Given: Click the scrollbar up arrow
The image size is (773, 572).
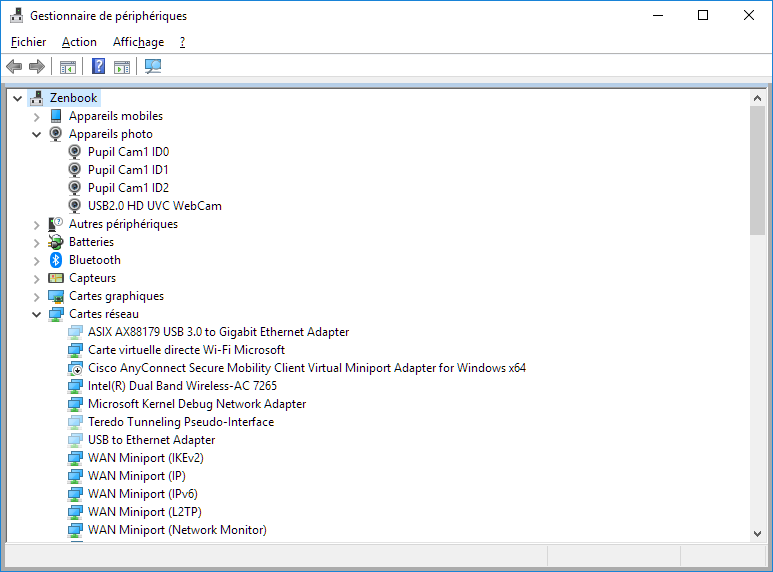Looking at the screenshot, I should click(757, 98).
